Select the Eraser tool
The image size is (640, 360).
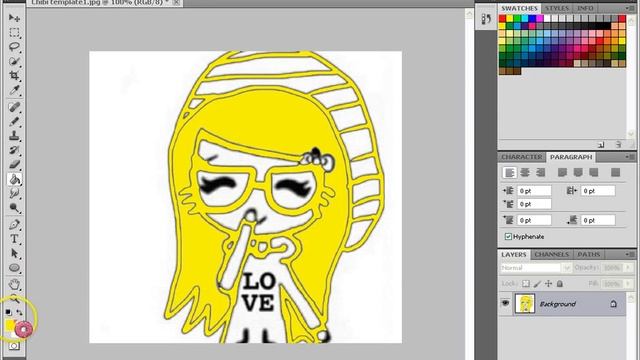point(14,164)
